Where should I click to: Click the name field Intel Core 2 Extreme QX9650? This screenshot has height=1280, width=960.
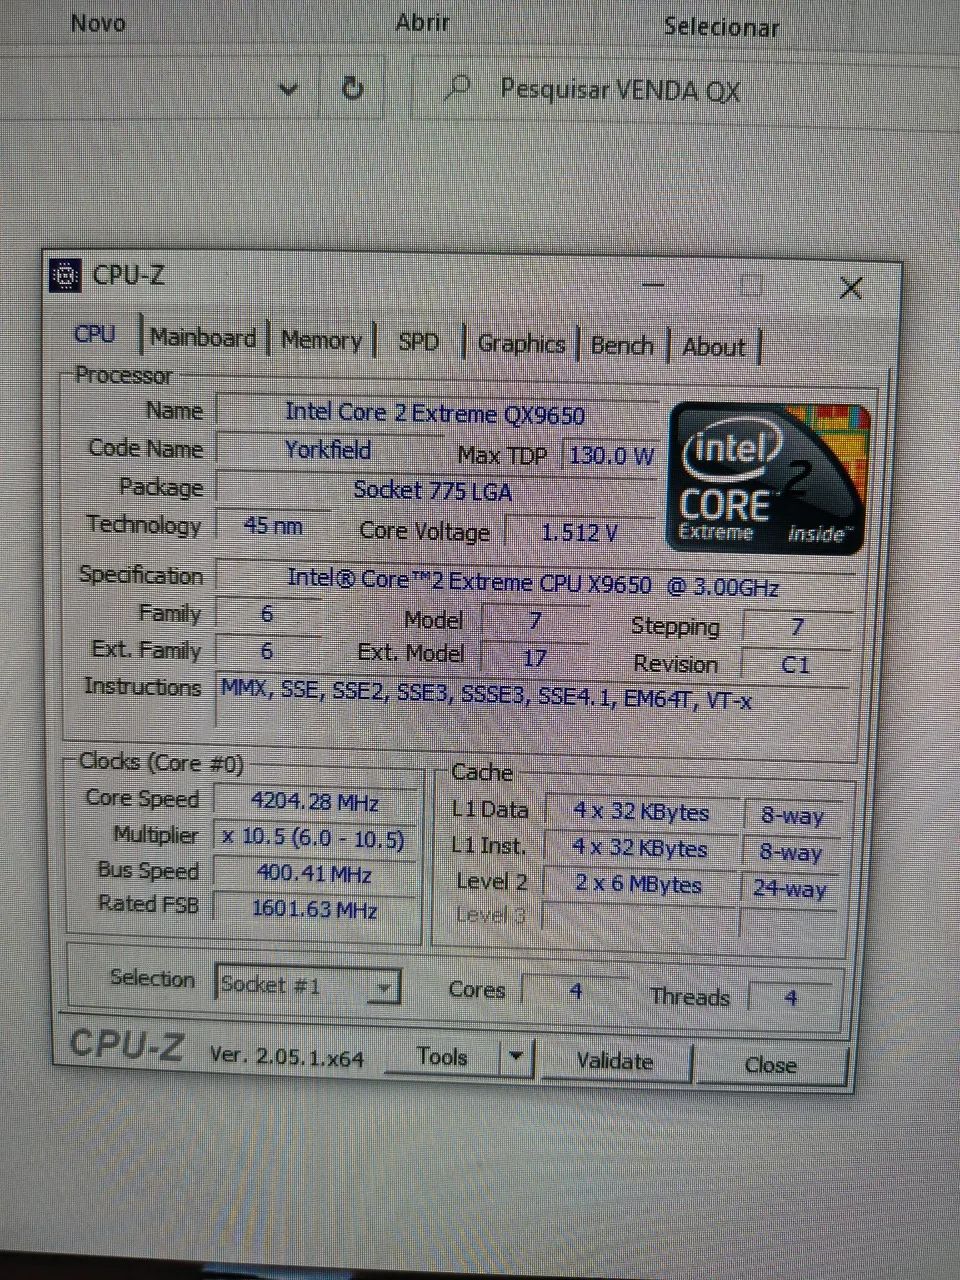pyautogui.click(x=436, y=413)
